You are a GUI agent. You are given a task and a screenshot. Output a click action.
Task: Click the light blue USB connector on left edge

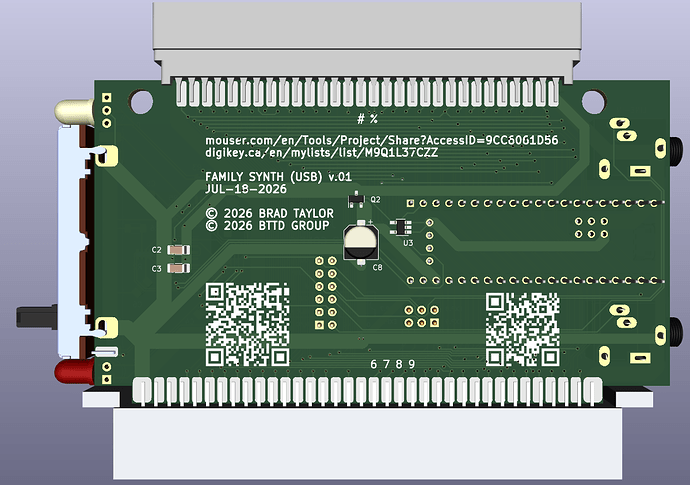point(70,241)
